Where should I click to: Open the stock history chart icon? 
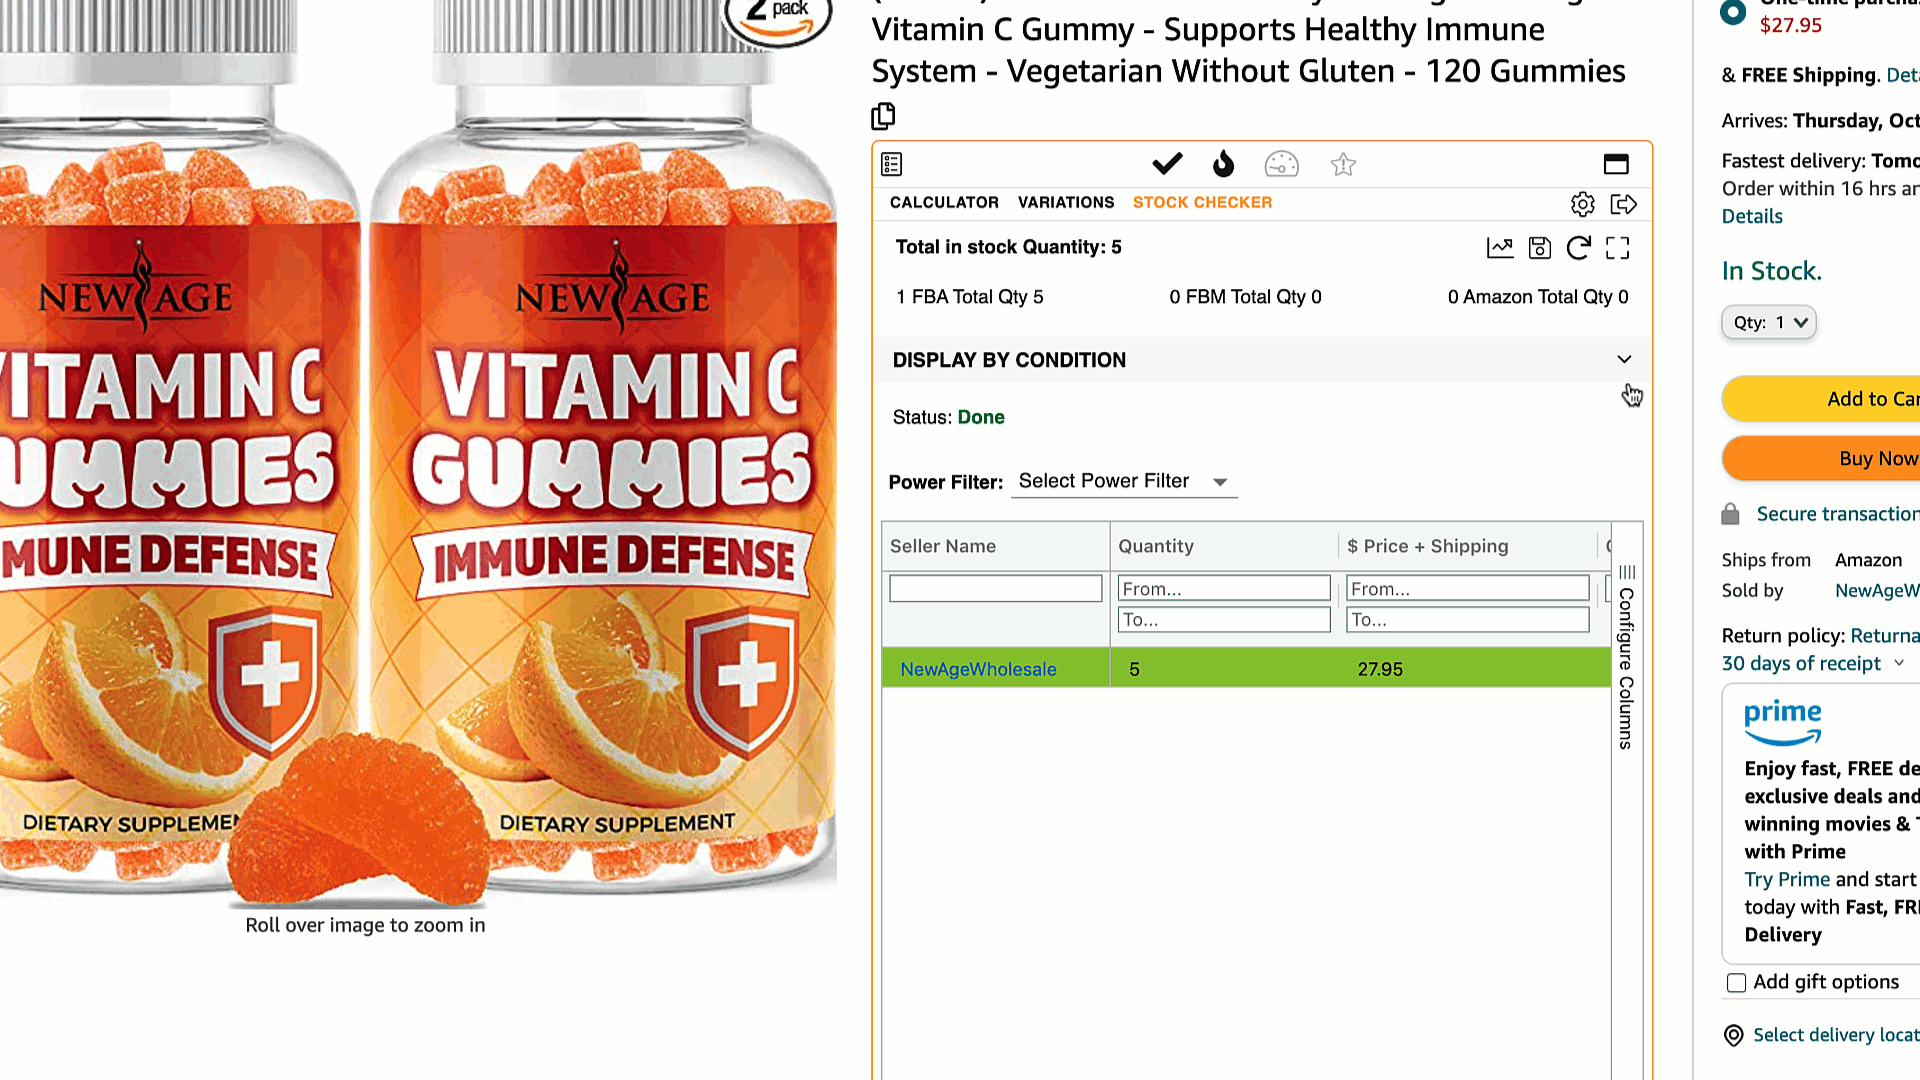(x=1500, y=248)
